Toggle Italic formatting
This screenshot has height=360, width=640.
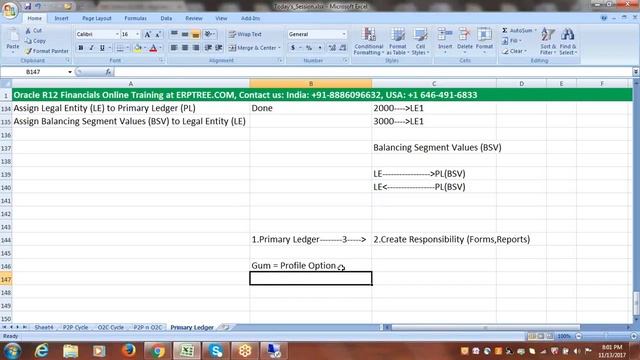click(91, 48)
